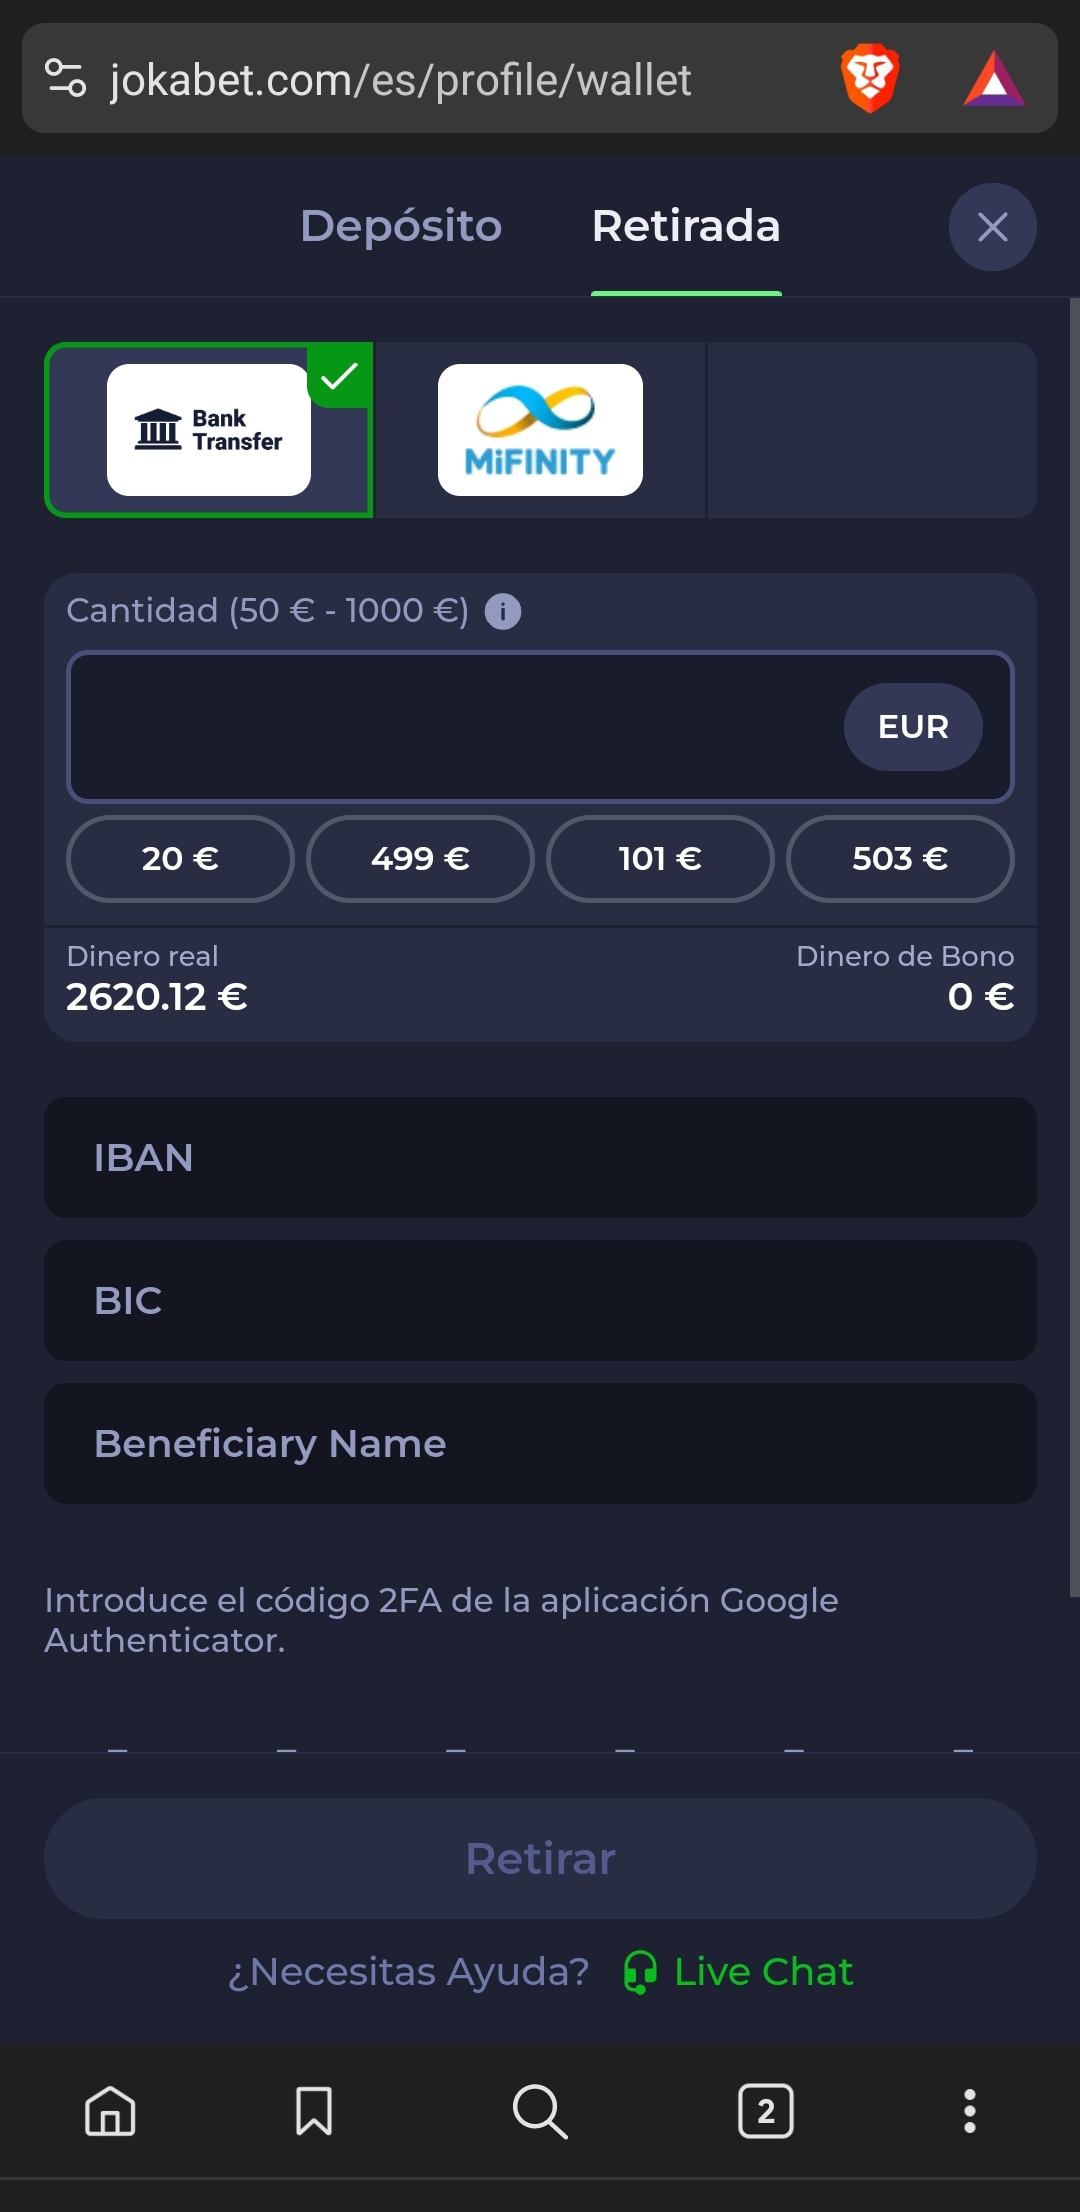
Task: Choose MiFinity withdrawal method
Action: click(540, 430)
